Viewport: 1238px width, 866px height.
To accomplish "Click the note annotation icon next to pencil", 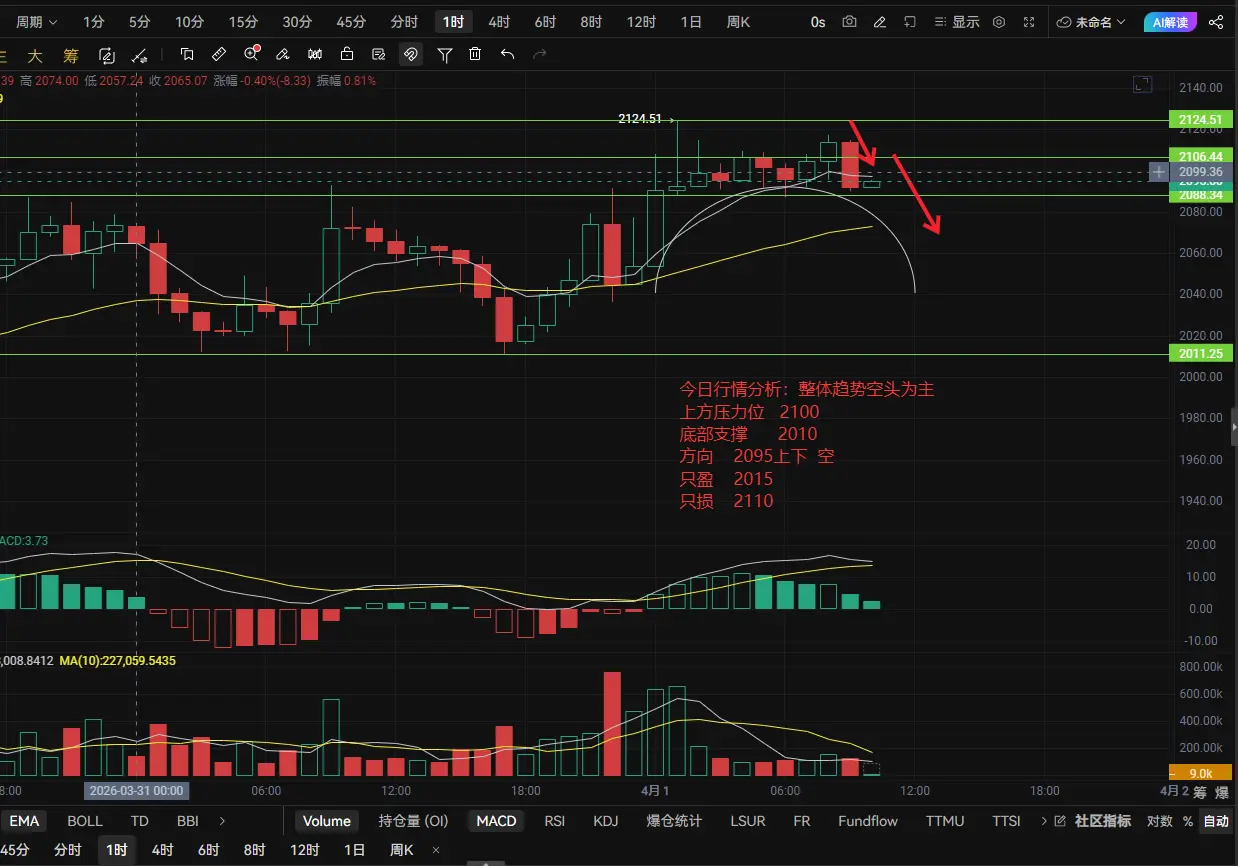I will 909,22.
